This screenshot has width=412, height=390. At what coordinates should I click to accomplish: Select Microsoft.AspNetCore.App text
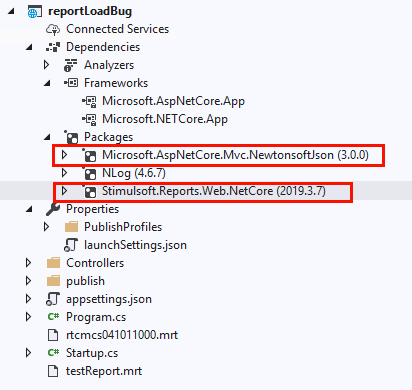pyautogui.click(x=173, y=101)
